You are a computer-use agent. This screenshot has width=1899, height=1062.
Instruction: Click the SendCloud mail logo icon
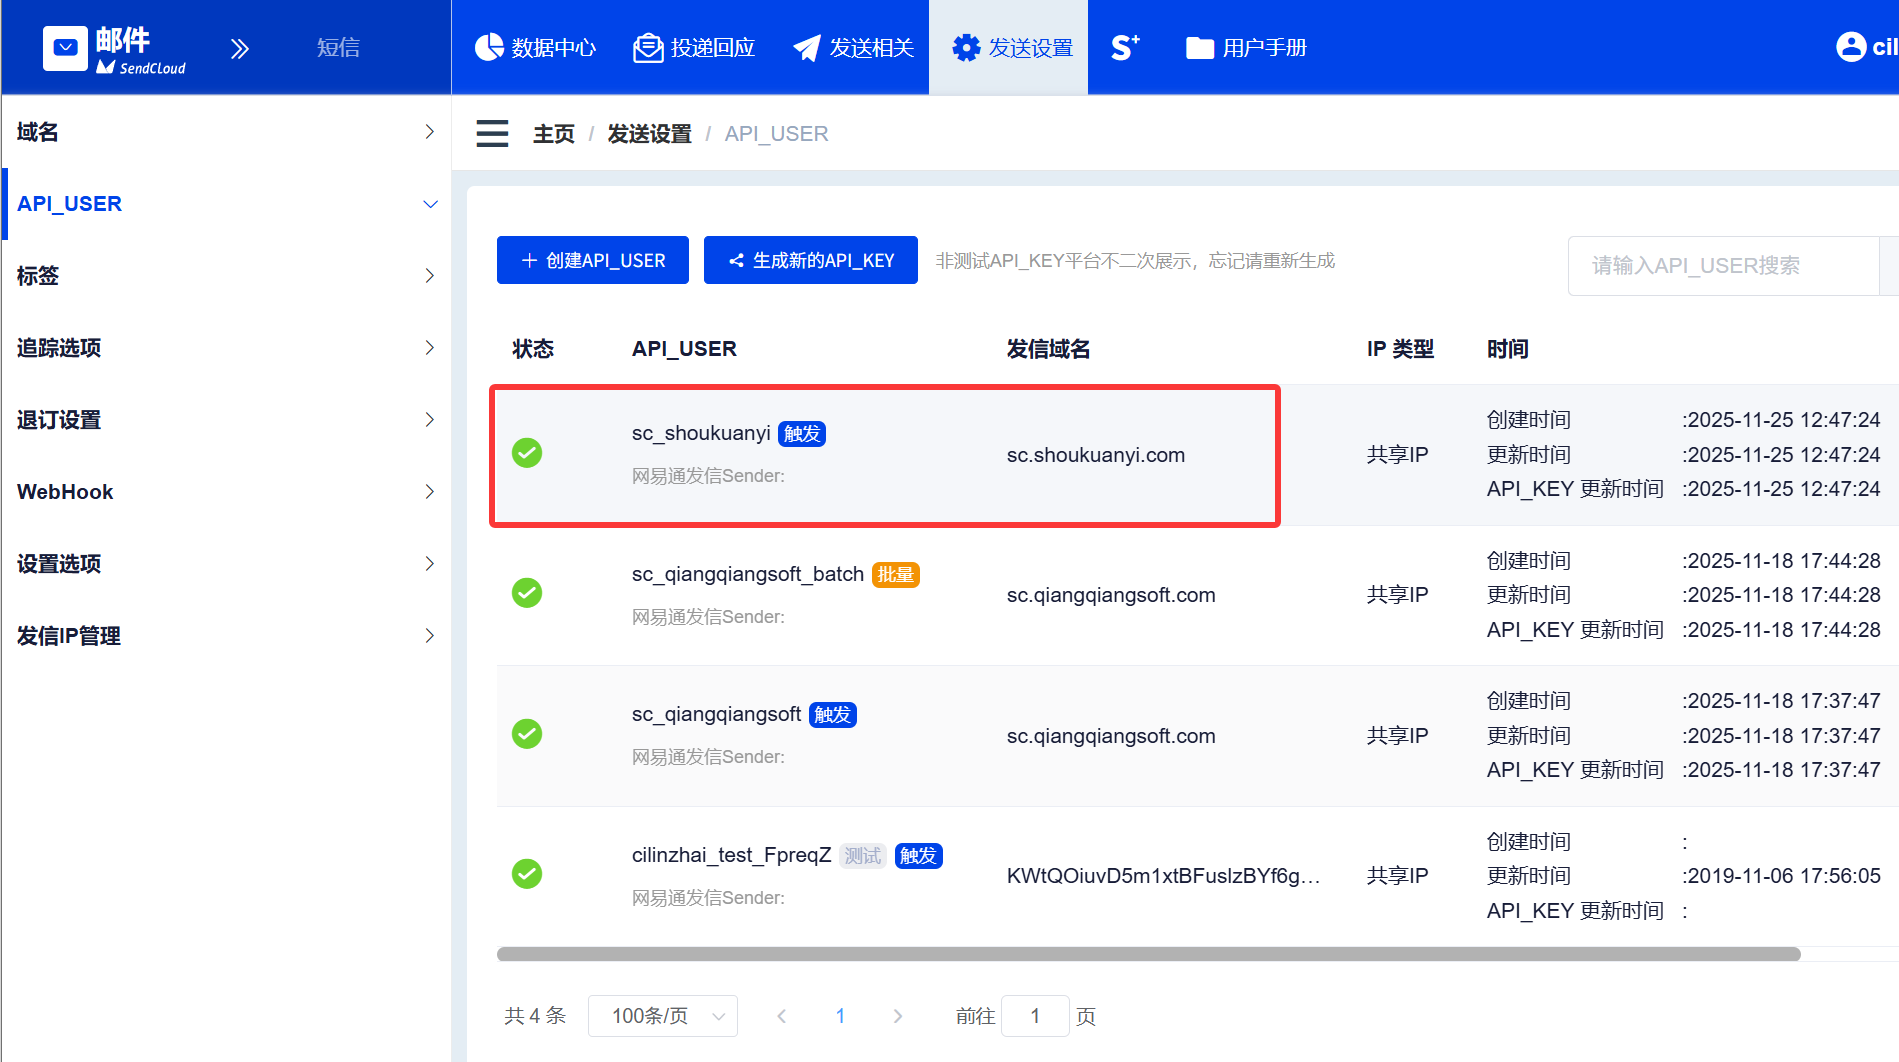(x=66, y=48)
